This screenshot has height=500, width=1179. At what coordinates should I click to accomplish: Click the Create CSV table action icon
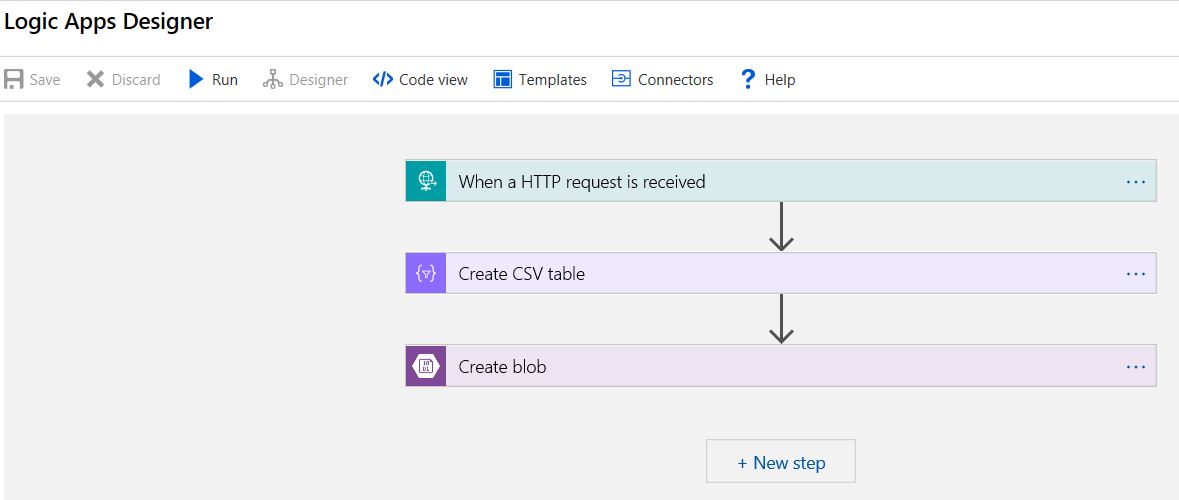point(426,274)
